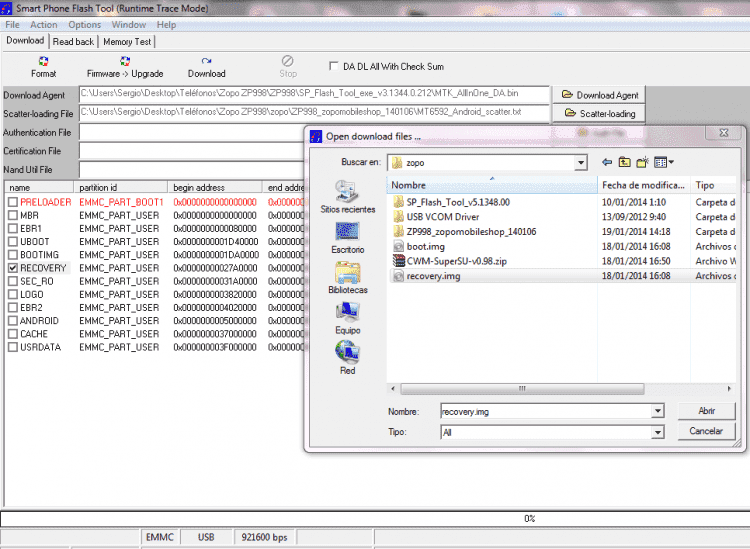This screenshot has height=549, width=750.
Task: Switch to the Memory Test tab
Action: (x=127, y=42)
